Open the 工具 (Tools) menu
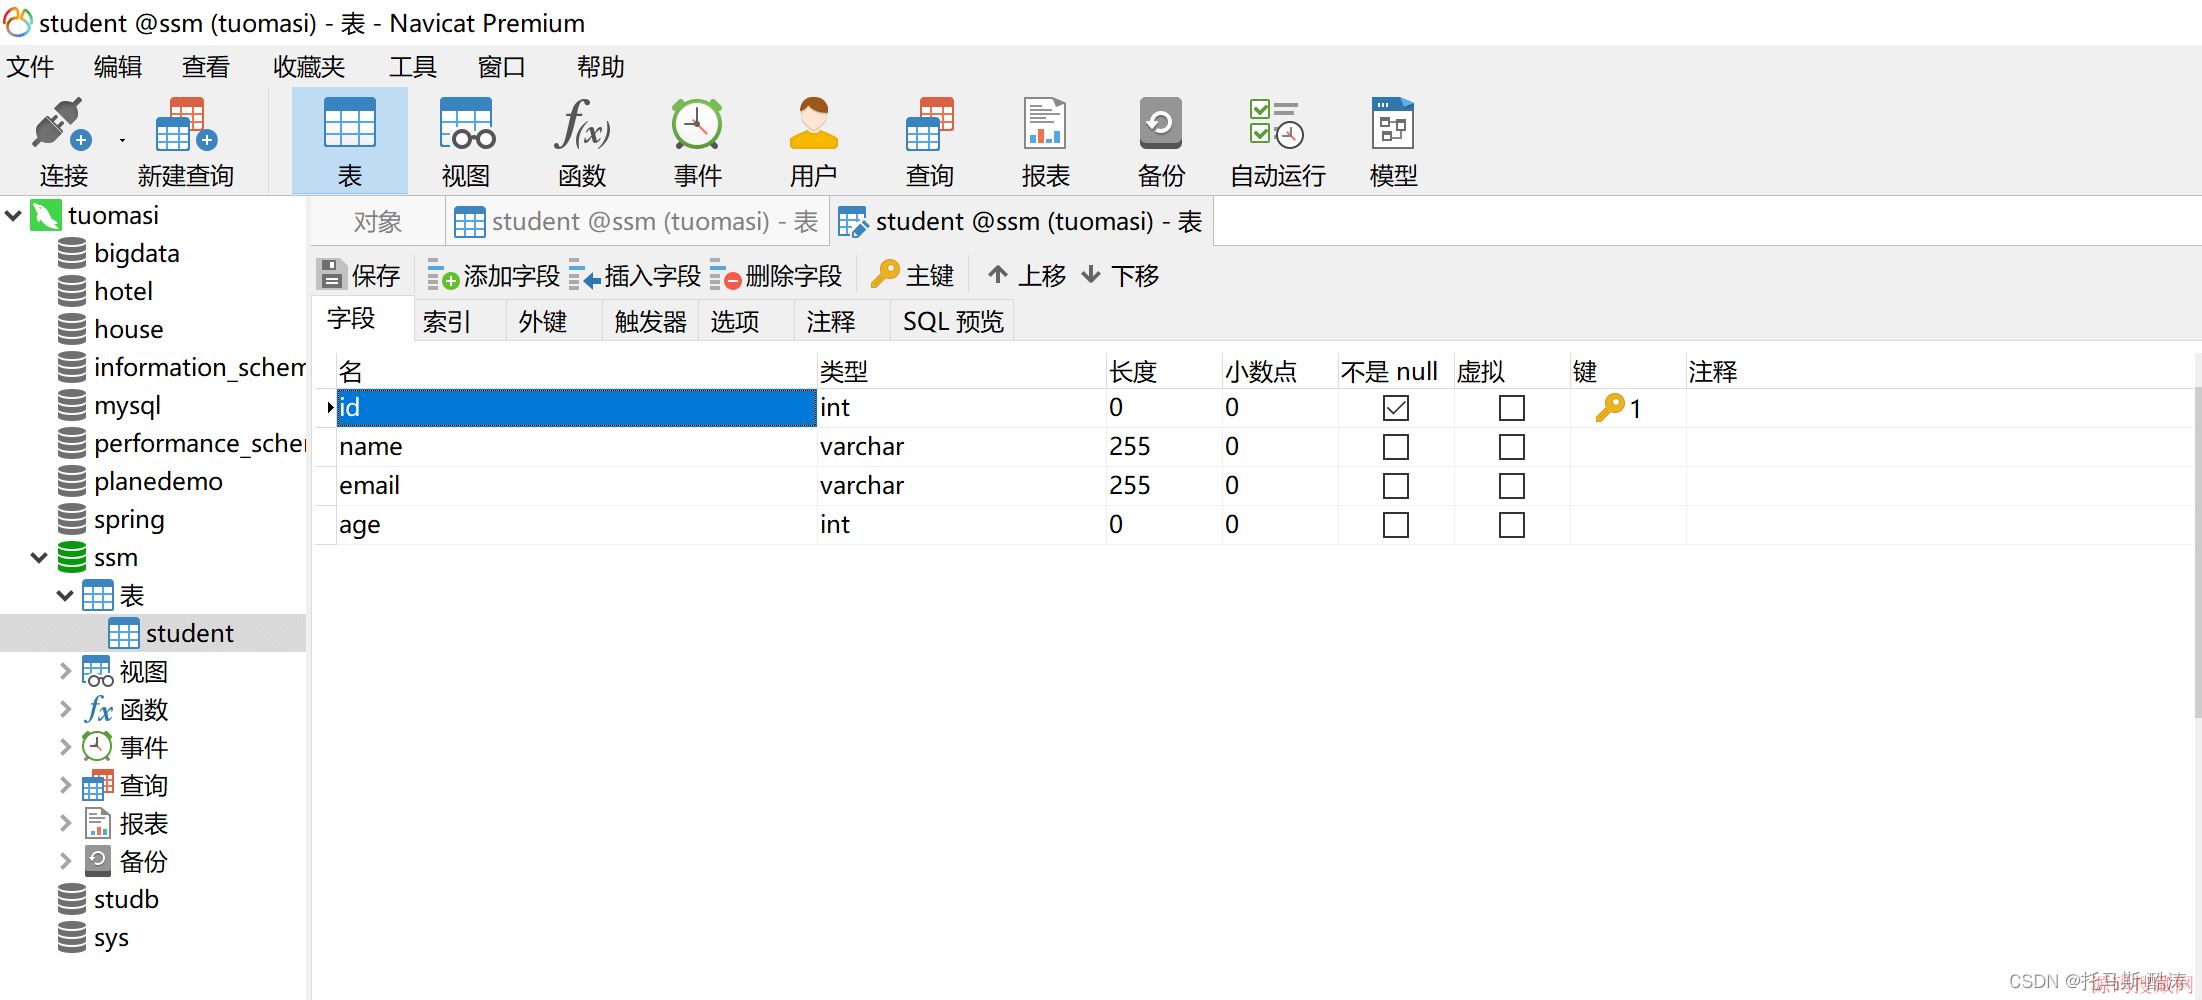Viewport: 2202px width, 1000px height. (412, 67)
